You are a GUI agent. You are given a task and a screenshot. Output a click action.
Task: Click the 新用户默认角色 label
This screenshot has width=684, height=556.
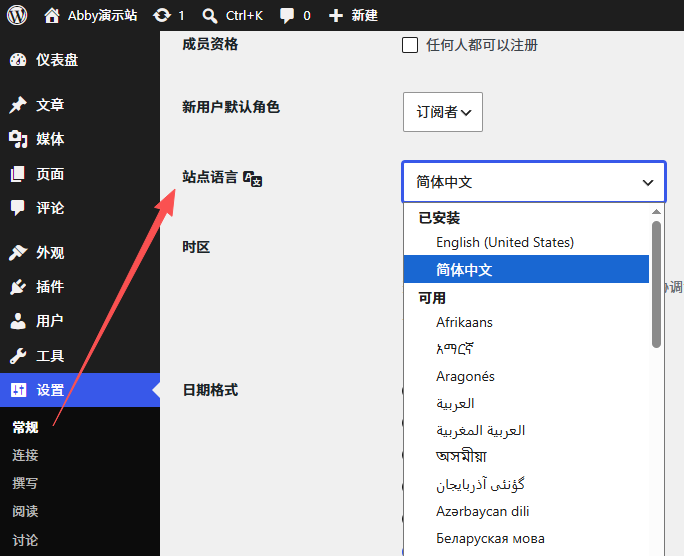click(231, 107)
